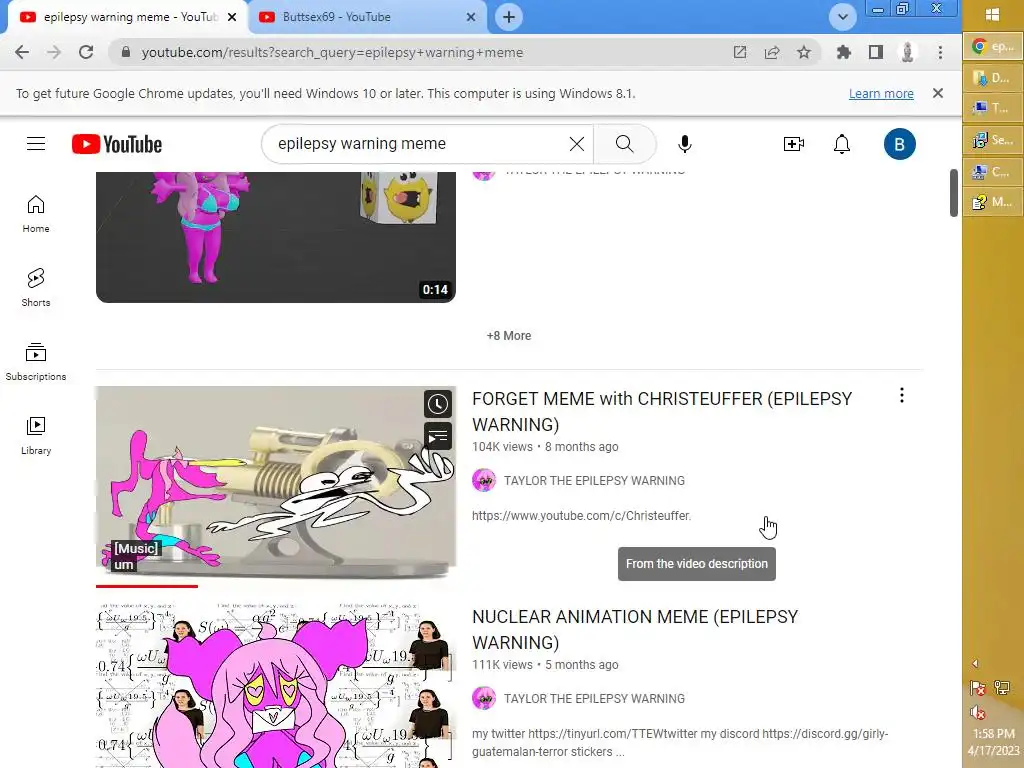This screenshot has height=768, width=1024.
Task: Share this page via the share icon
Action: (x=772, y=52)
